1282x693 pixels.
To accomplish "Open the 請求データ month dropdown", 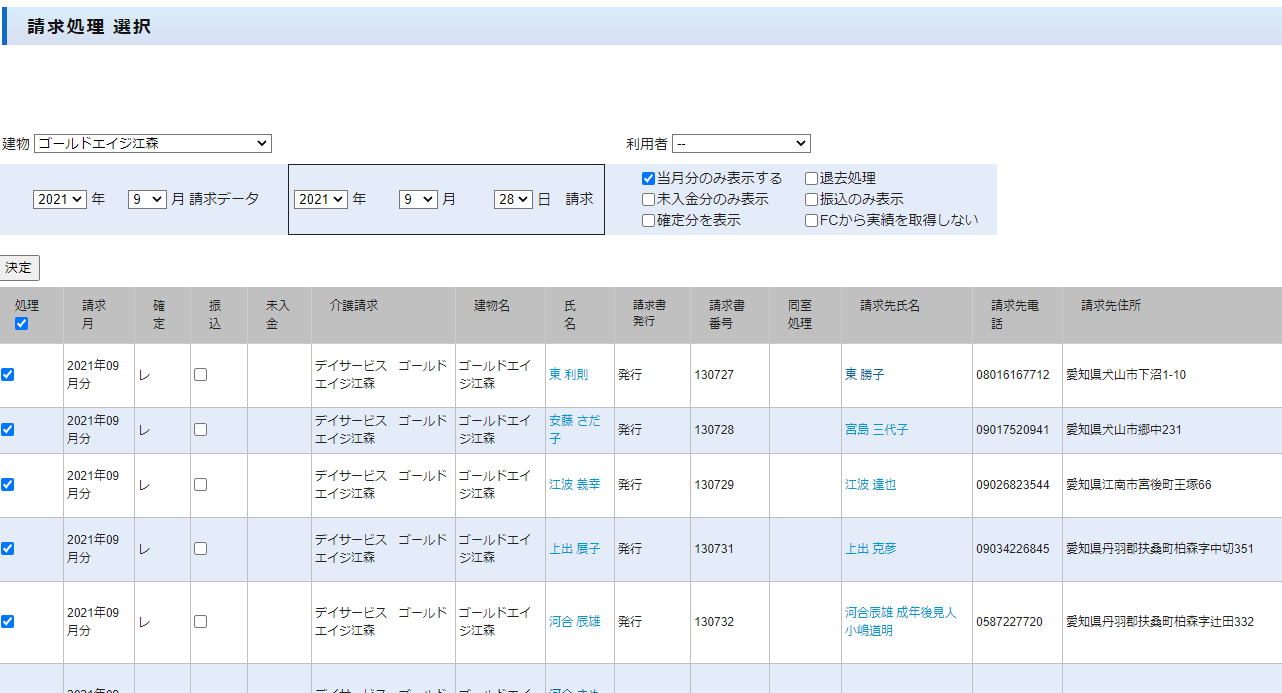I will (x=146, y=199).
